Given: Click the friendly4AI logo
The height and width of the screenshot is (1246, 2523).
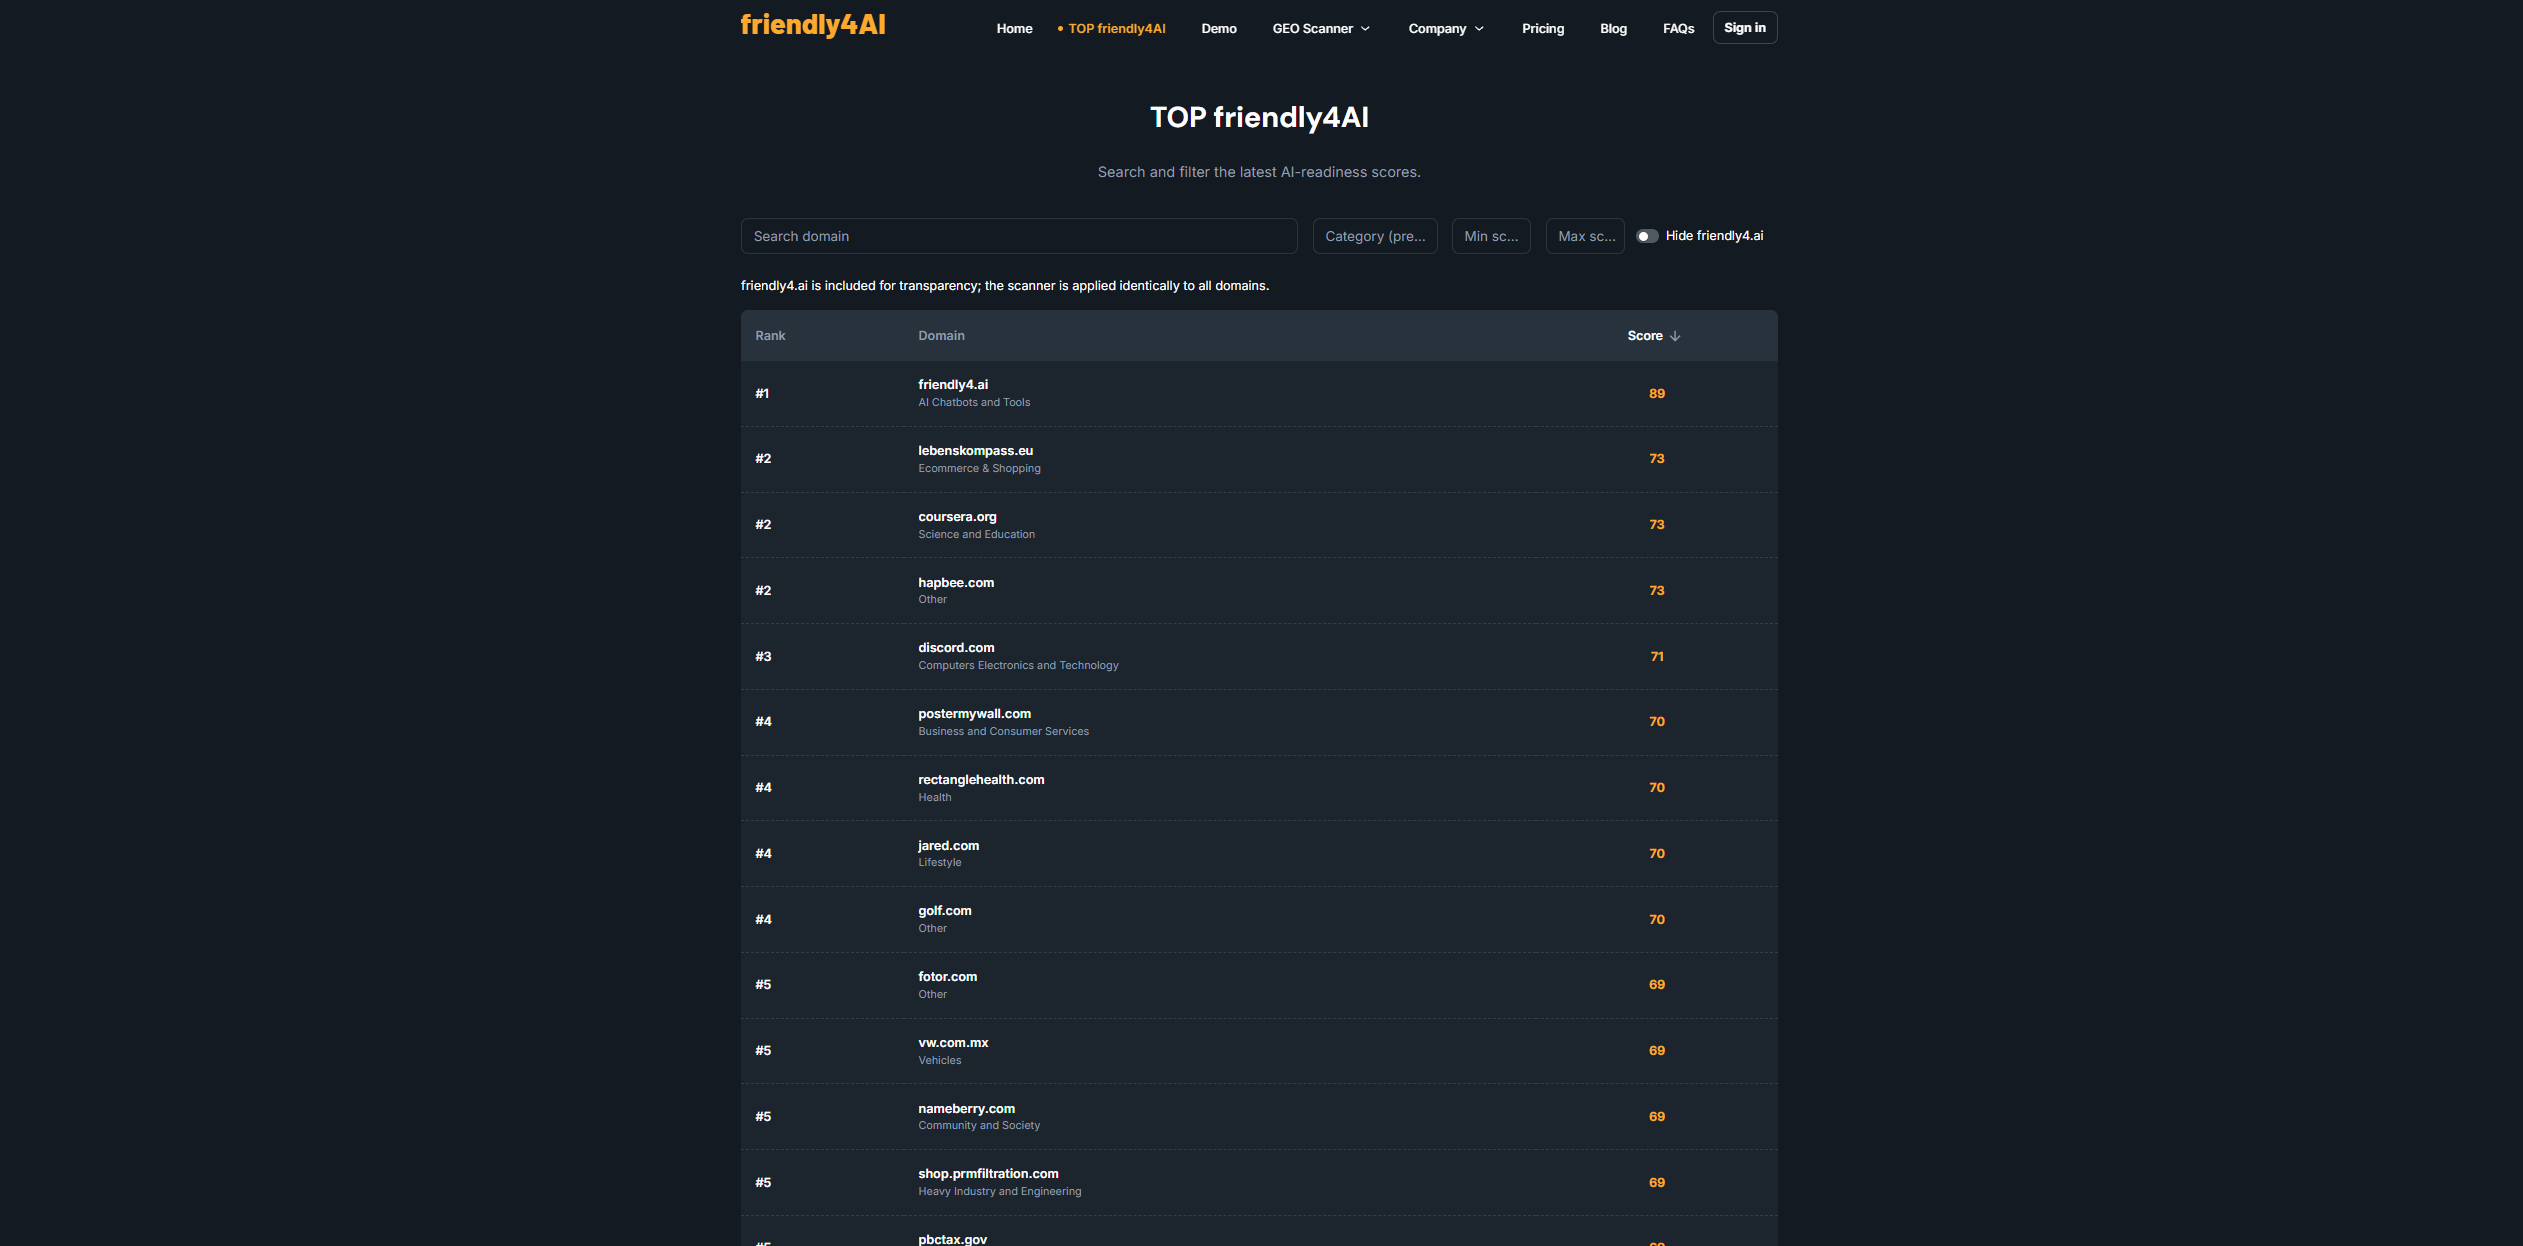Looking at the screenshot, I should [812, 25].
